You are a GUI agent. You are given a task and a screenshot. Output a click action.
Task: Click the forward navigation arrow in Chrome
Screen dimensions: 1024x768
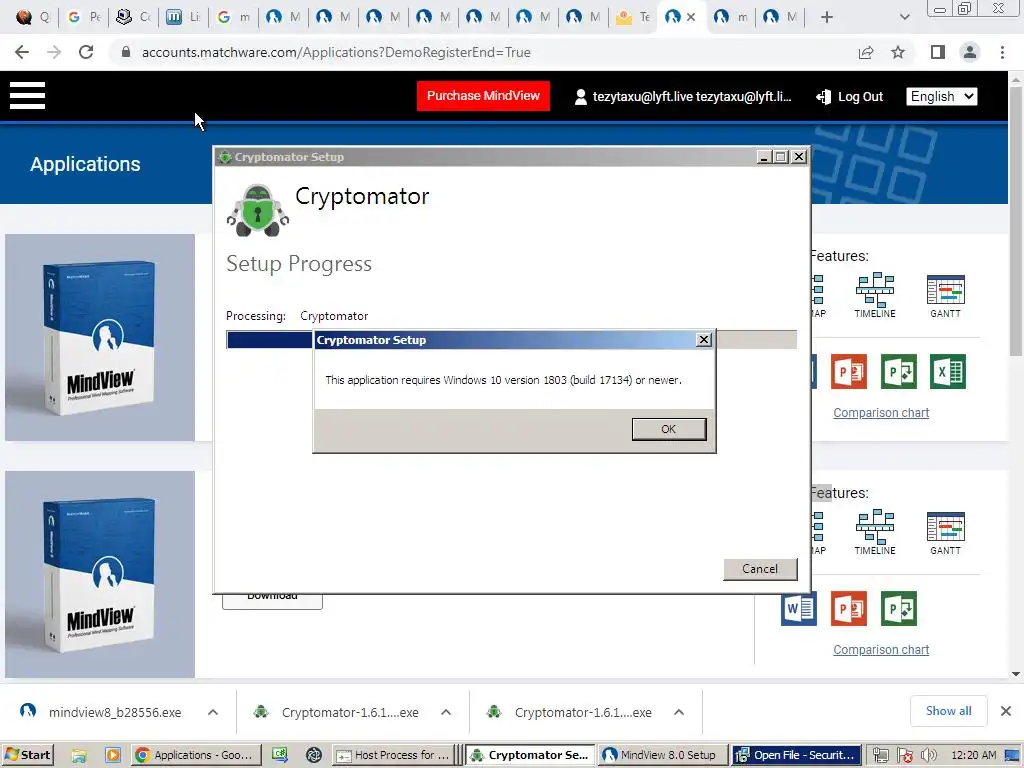coord(54,52)
